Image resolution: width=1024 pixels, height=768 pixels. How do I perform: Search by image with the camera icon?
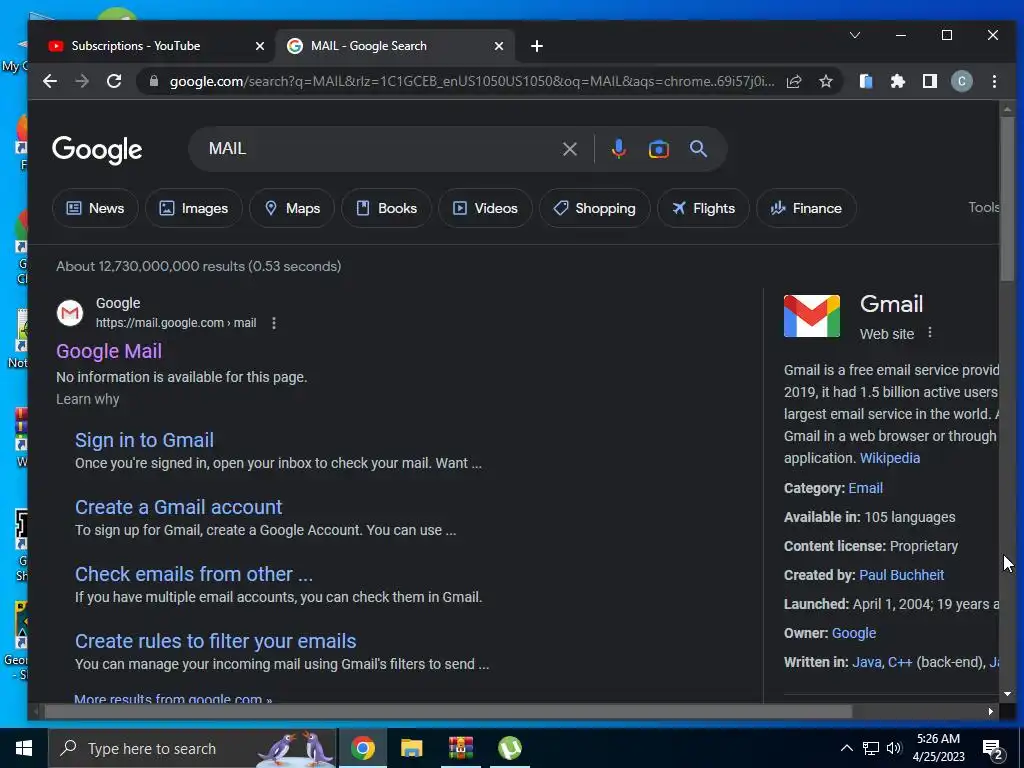pyautogui.click(x=658, y=149)
